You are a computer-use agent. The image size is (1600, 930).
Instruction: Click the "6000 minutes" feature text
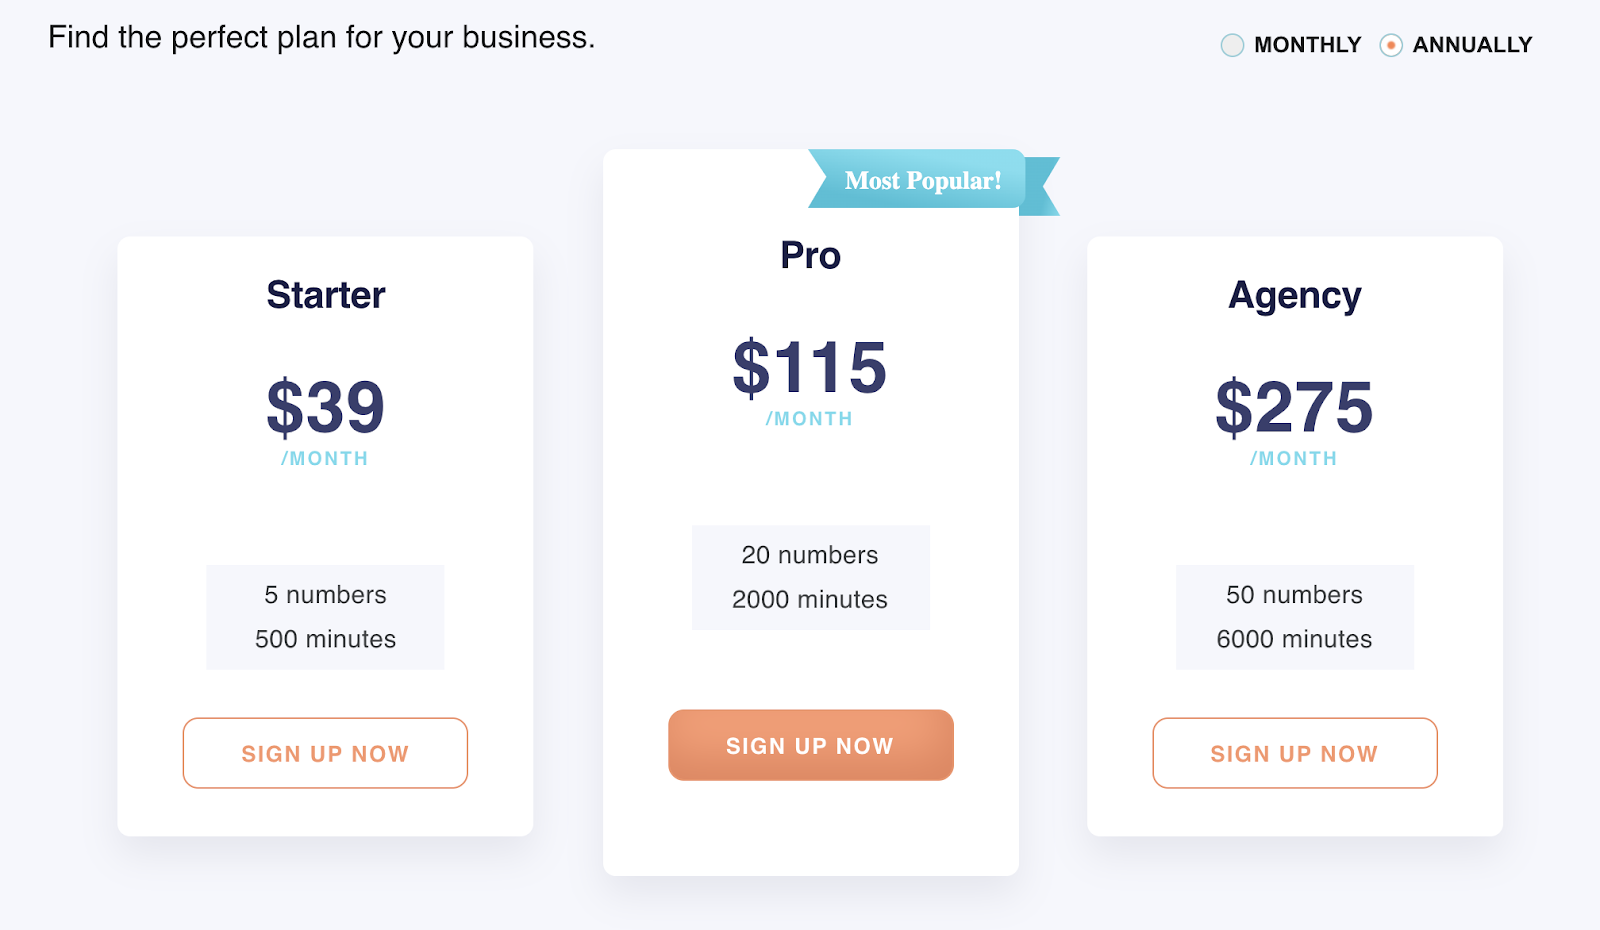[1294, 639]
